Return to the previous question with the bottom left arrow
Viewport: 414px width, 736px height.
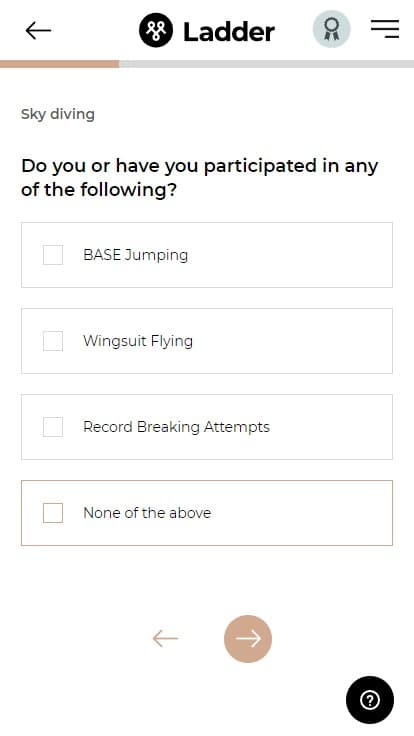pos(165,638)
